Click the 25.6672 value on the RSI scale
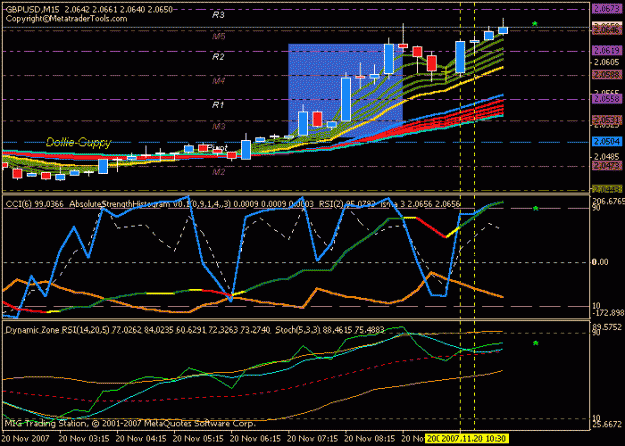This screenshot has width=625, height=446. pyautogui.click(x=607, y=424)
